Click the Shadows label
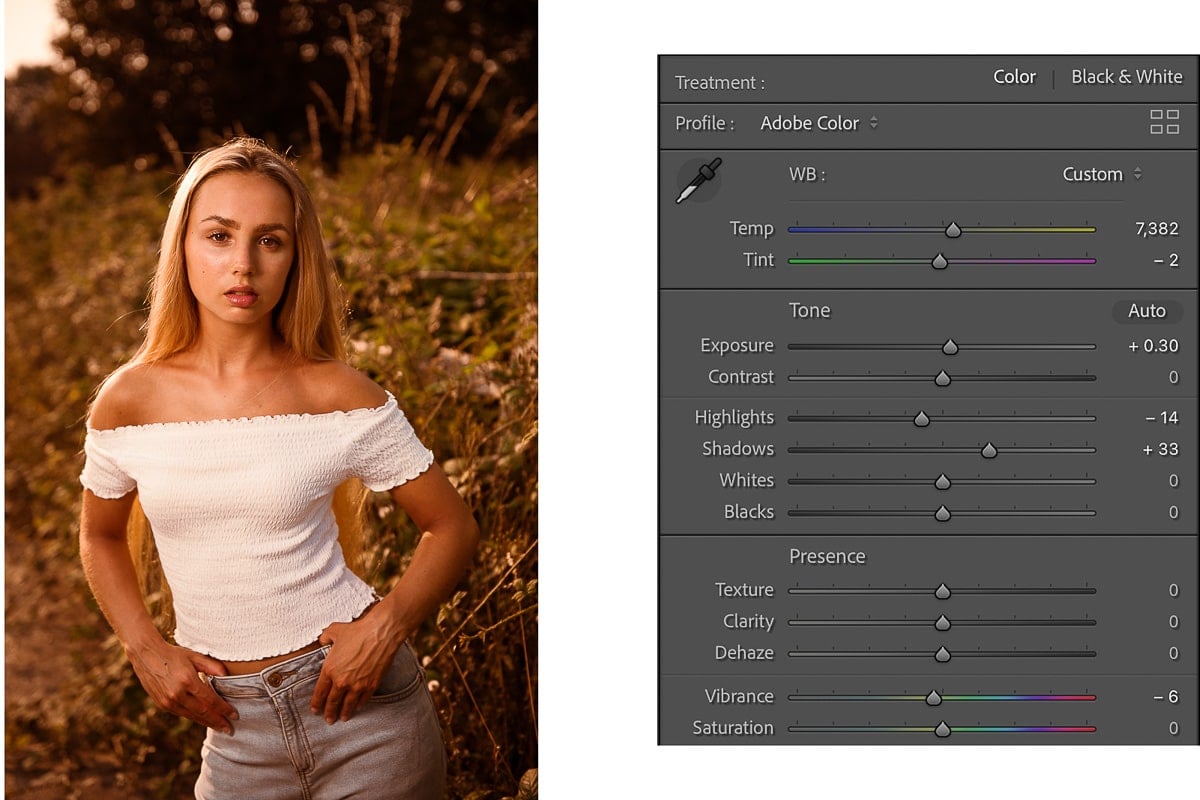 click(x=738, y=449)
